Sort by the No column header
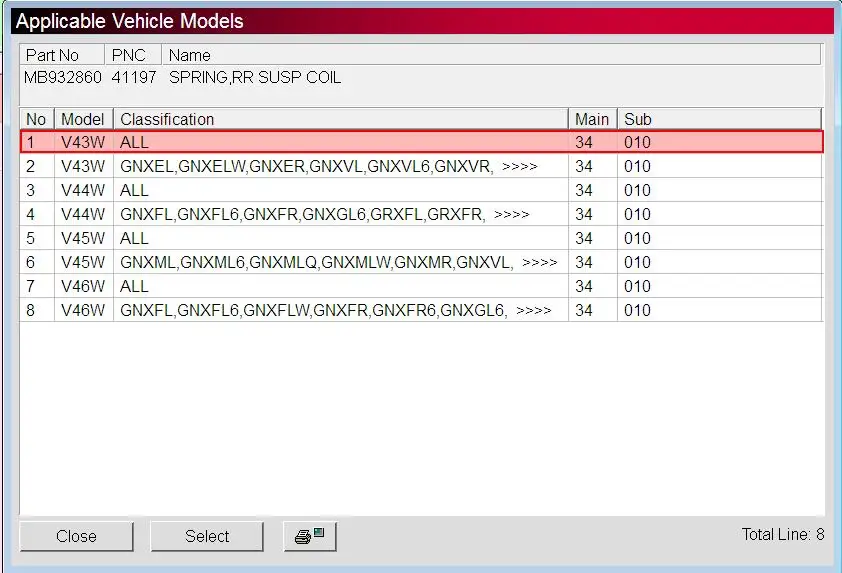The width and height of the screenshot is (842, 573). click(37, 119)
